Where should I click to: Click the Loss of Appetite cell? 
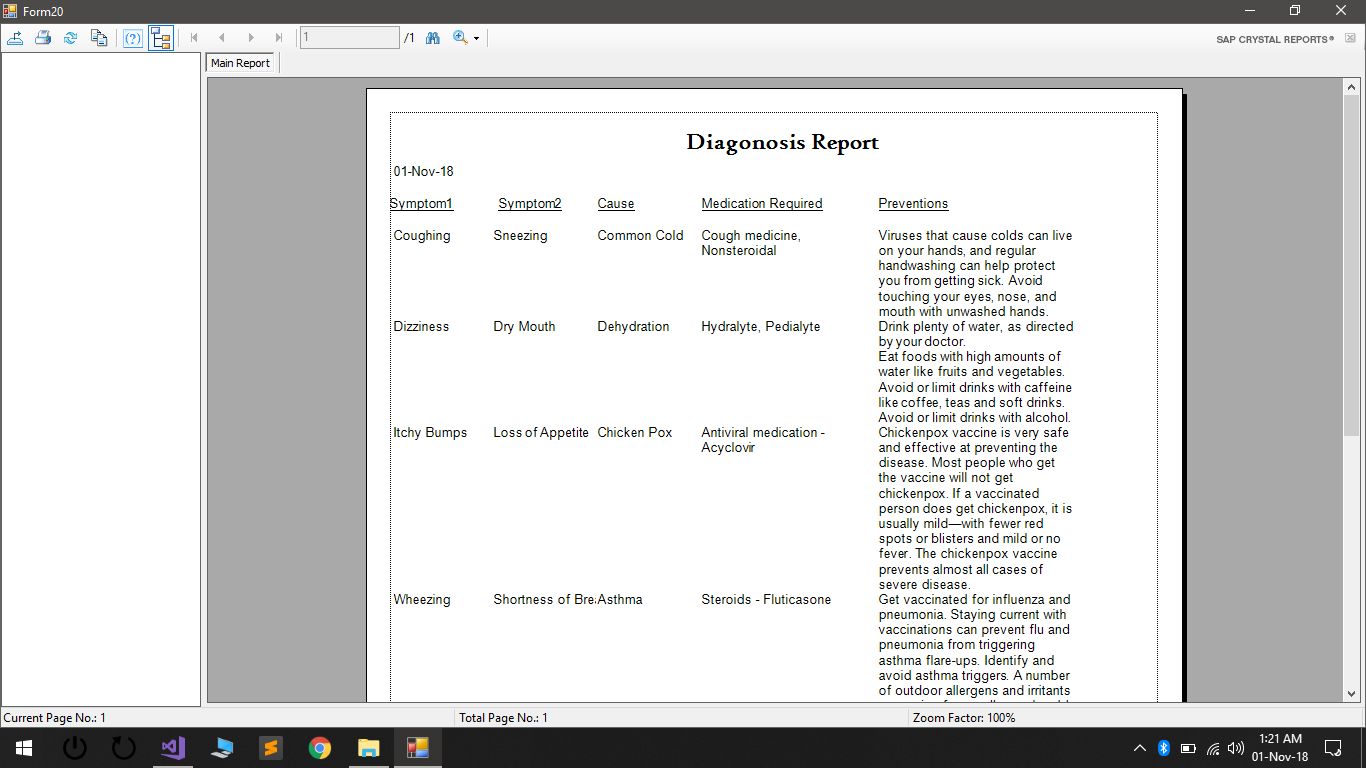tap(541, 433)
